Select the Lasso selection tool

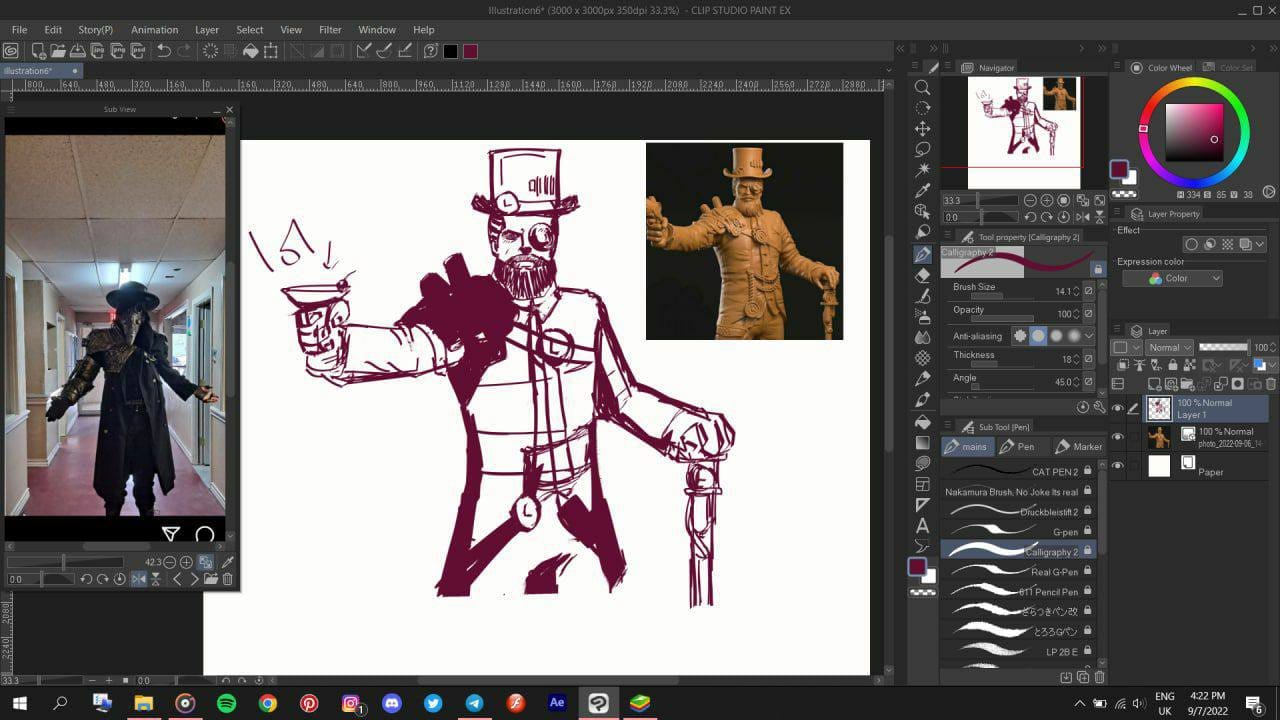pyautogui.click(x=922, y=149)
